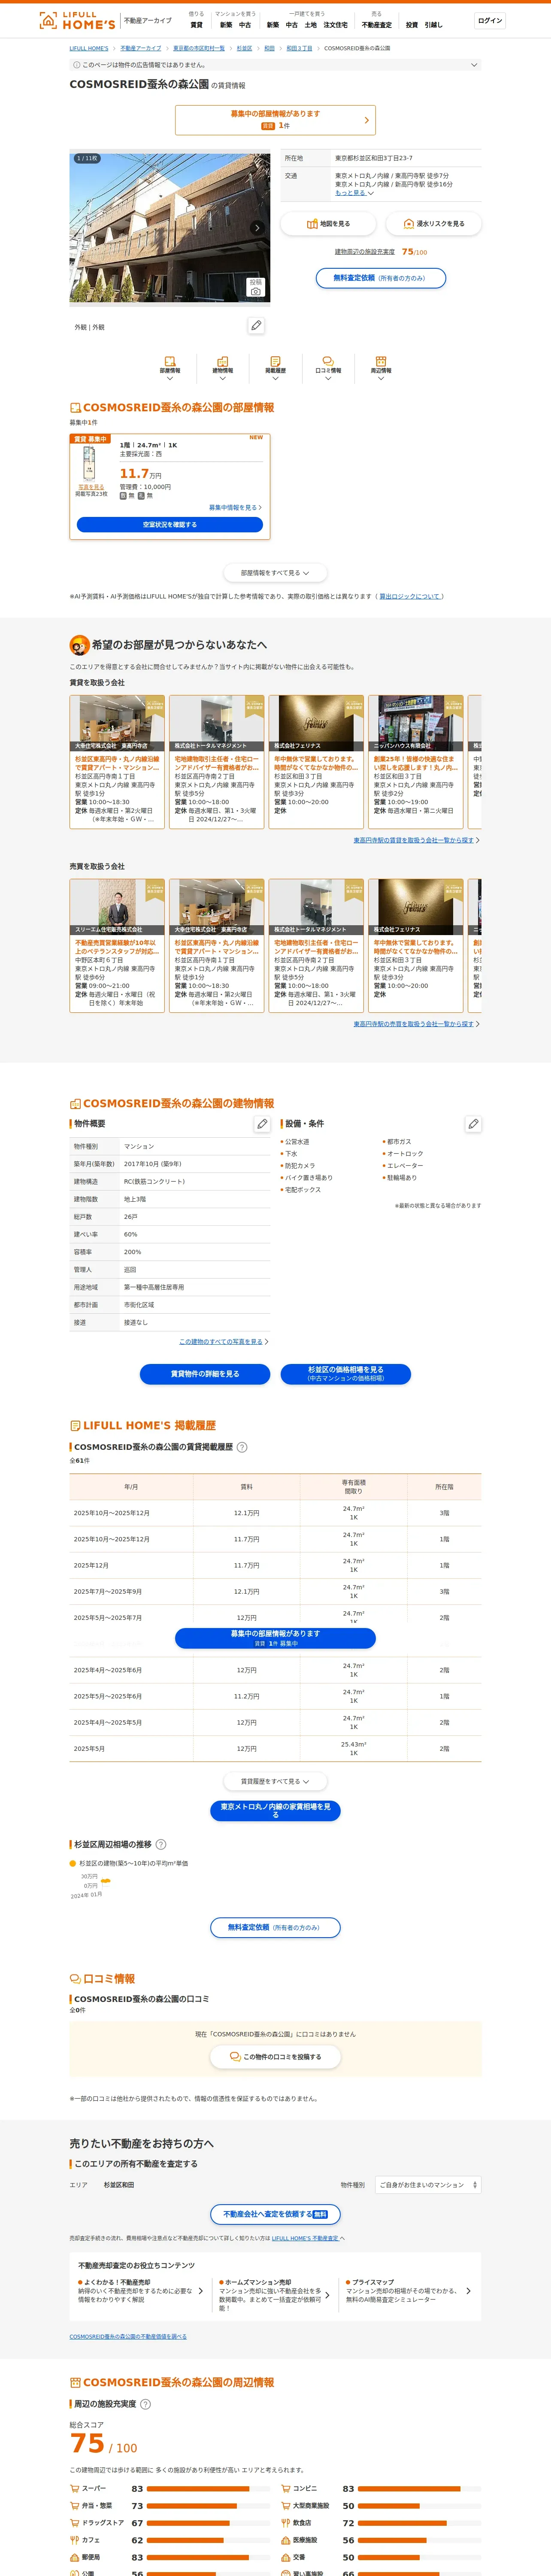The image size is (551, 2576).
Task: Click floating 募集中の部屋情報があります blue banner
Action: (x=275, y=1638)
